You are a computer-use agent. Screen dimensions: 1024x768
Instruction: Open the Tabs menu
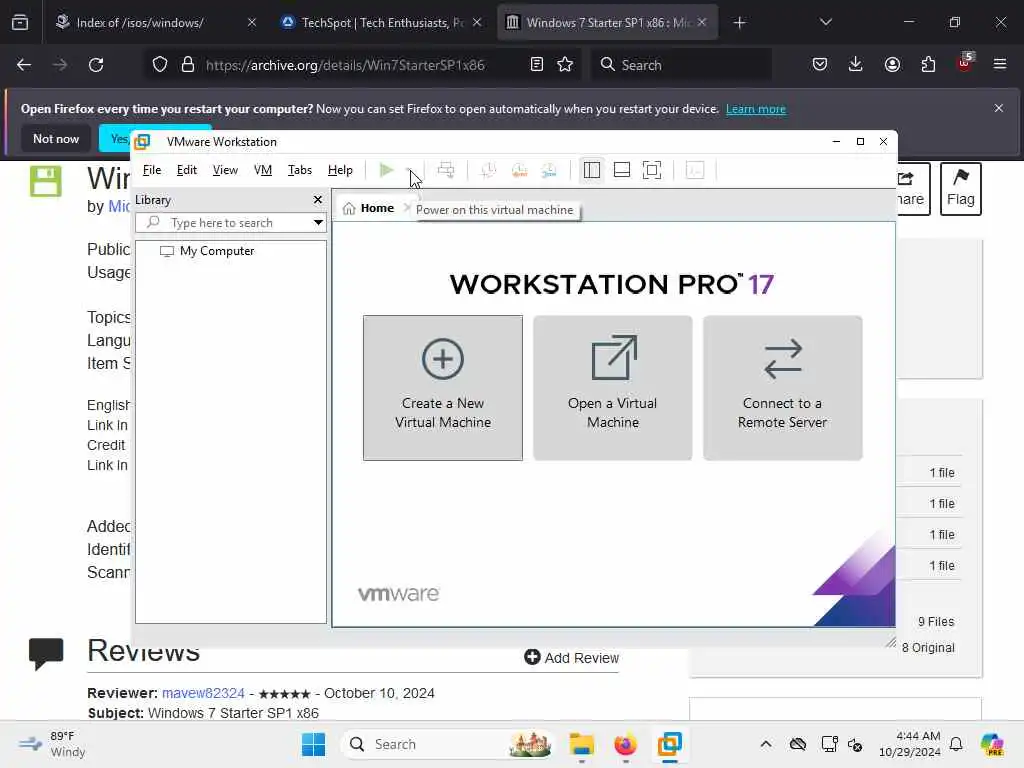[x=300, y=170]
